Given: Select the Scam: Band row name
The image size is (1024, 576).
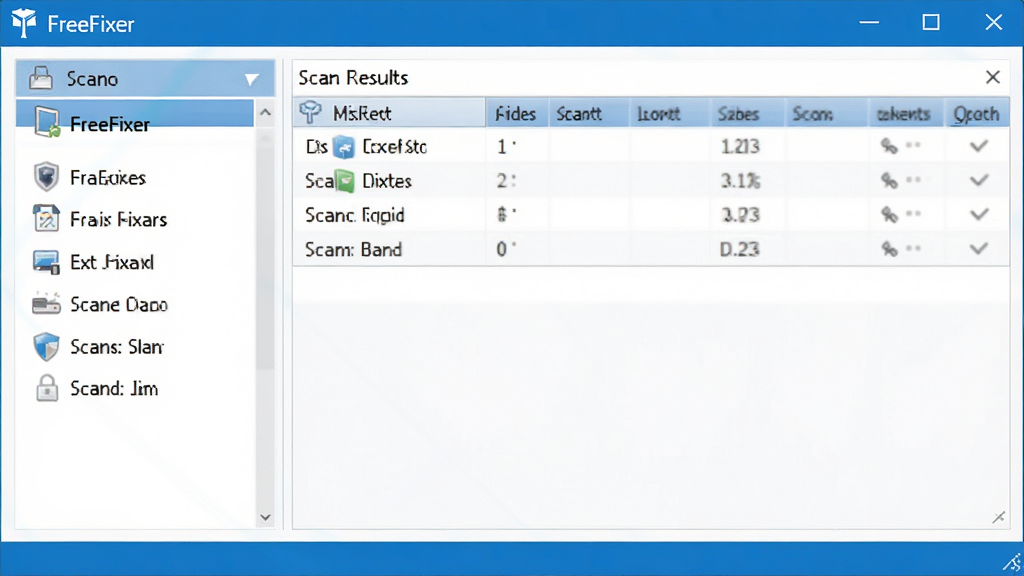Looking at the screenshot, I should [x=353, y=249].
